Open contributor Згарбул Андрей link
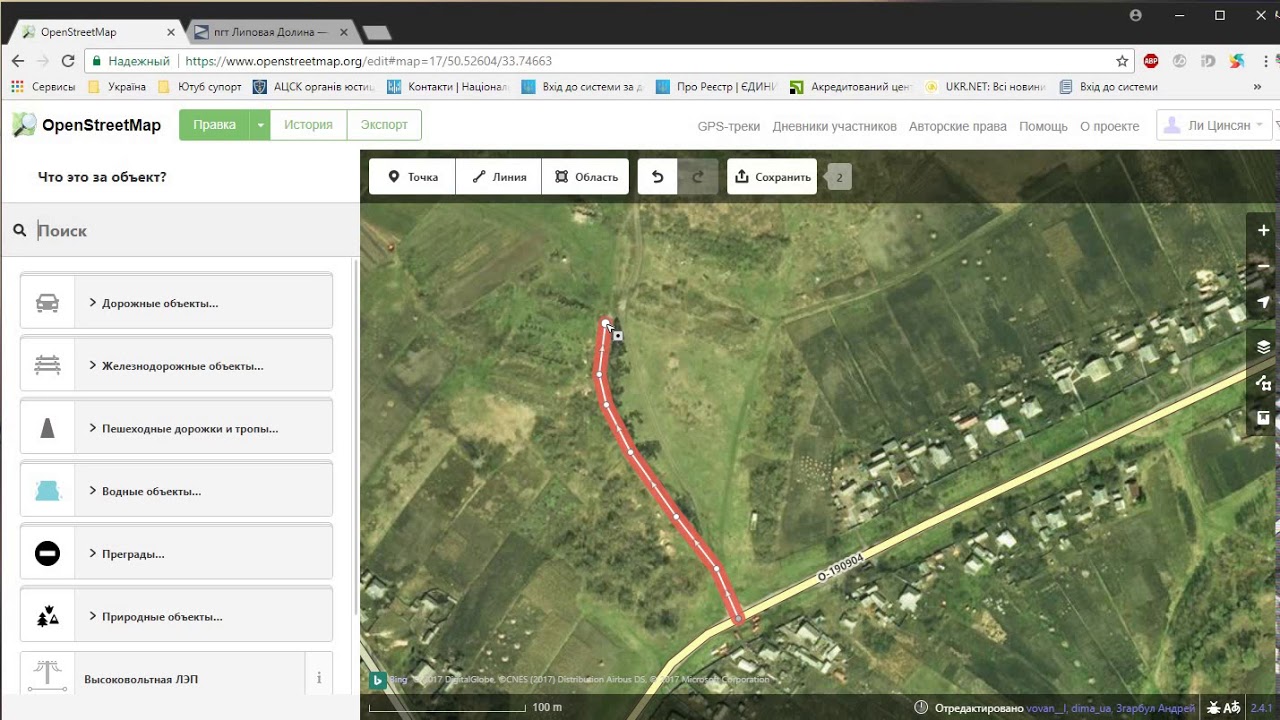Image resolution: width=1280 pixels, height=720 pixels. (1156, 708)
